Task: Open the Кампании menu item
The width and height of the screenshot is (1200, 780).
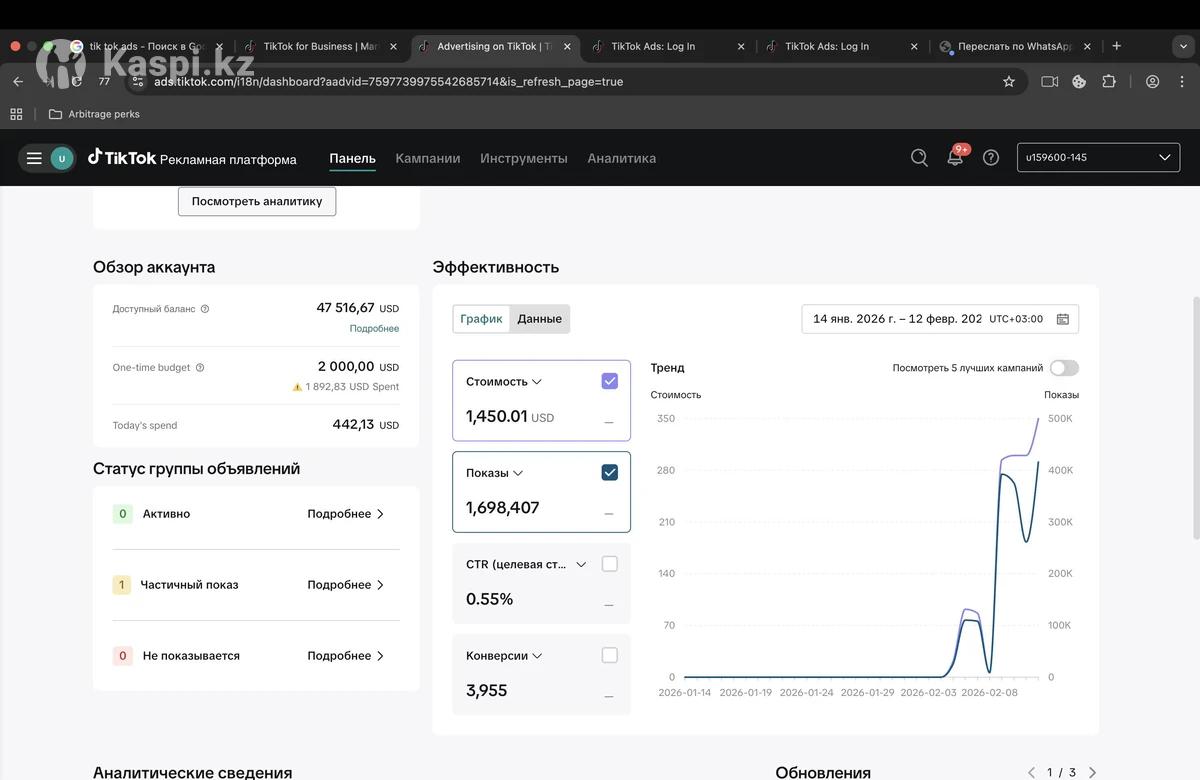Action: 428,158
